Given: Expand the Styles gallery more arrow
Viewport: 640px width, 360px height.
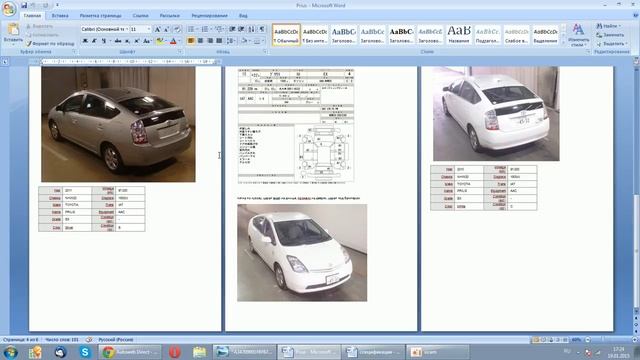Looking at the screenshot, I should coord(564,42).
